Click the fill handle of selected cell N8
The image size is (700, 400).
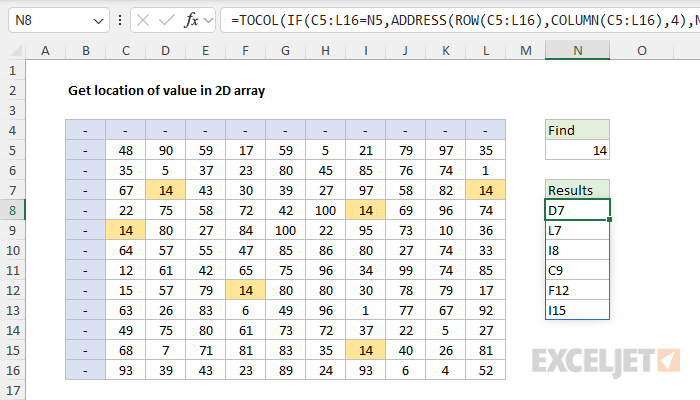point(609,220)
